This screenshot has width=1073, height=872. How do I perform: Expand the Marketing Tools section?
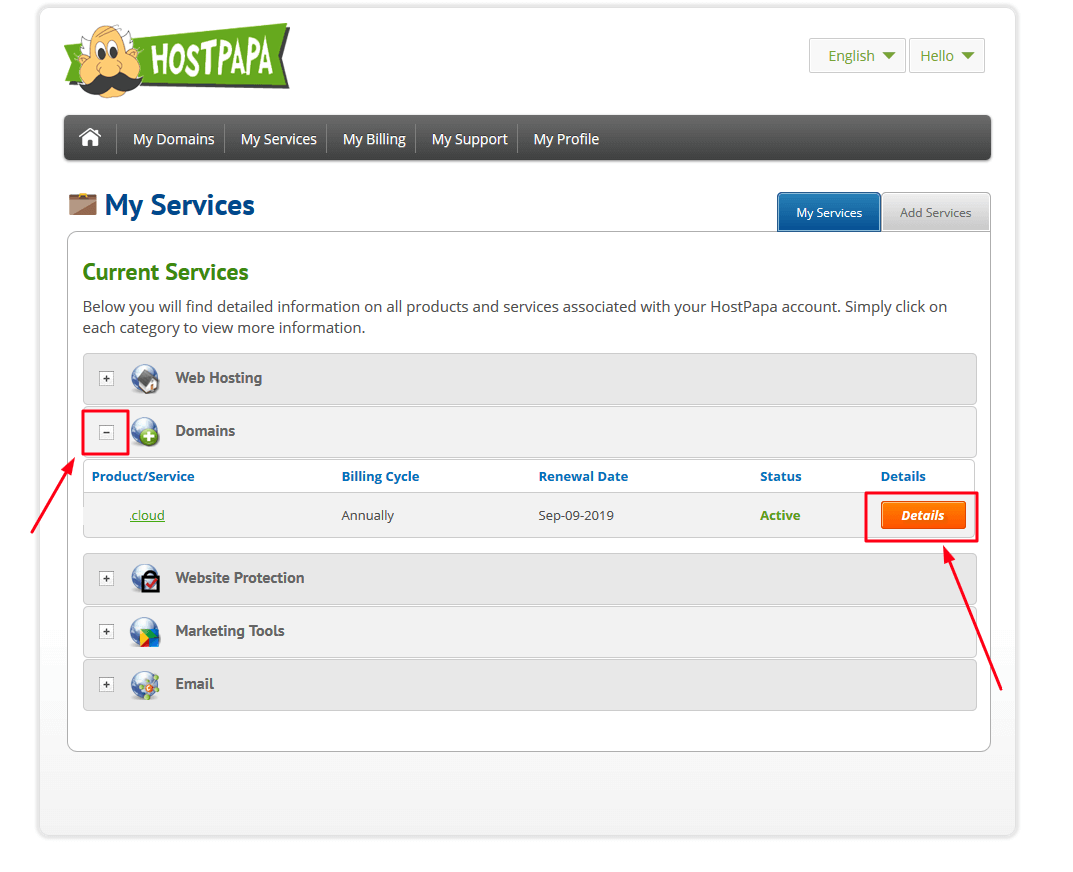[x=106, y=631]
